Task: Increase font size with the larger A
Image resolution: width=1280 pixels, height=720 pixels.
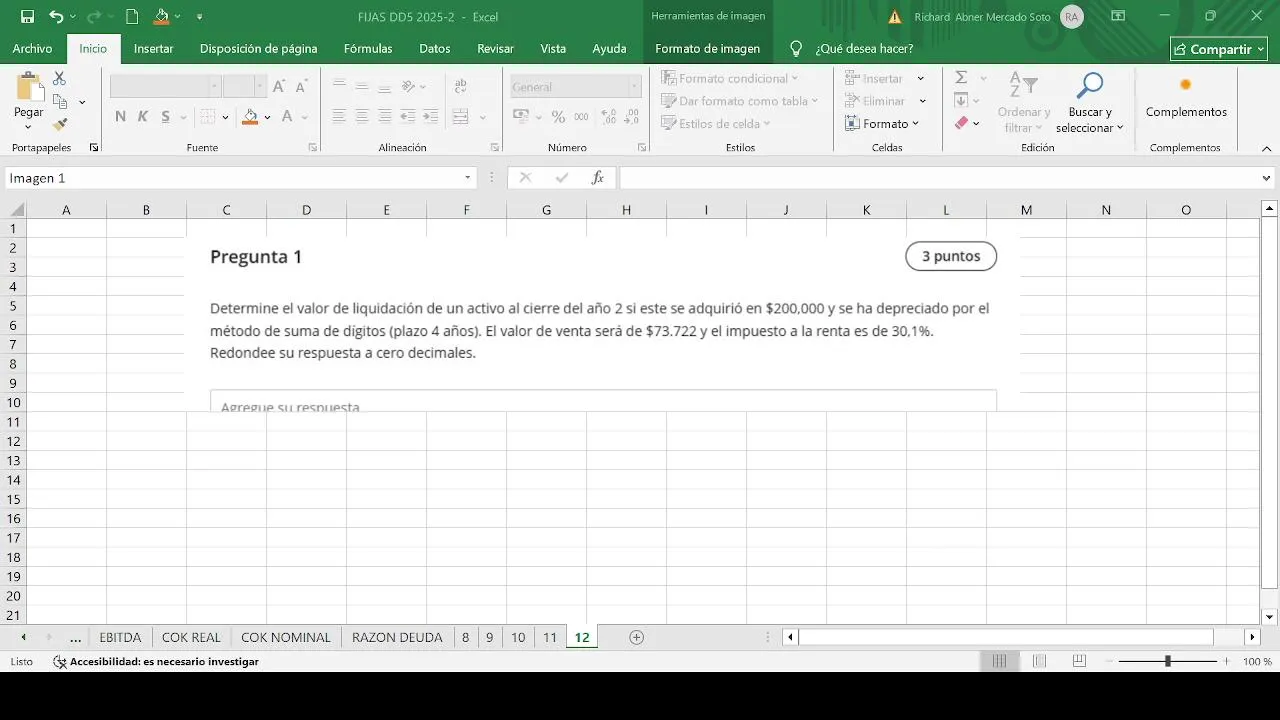Action: 279,87
